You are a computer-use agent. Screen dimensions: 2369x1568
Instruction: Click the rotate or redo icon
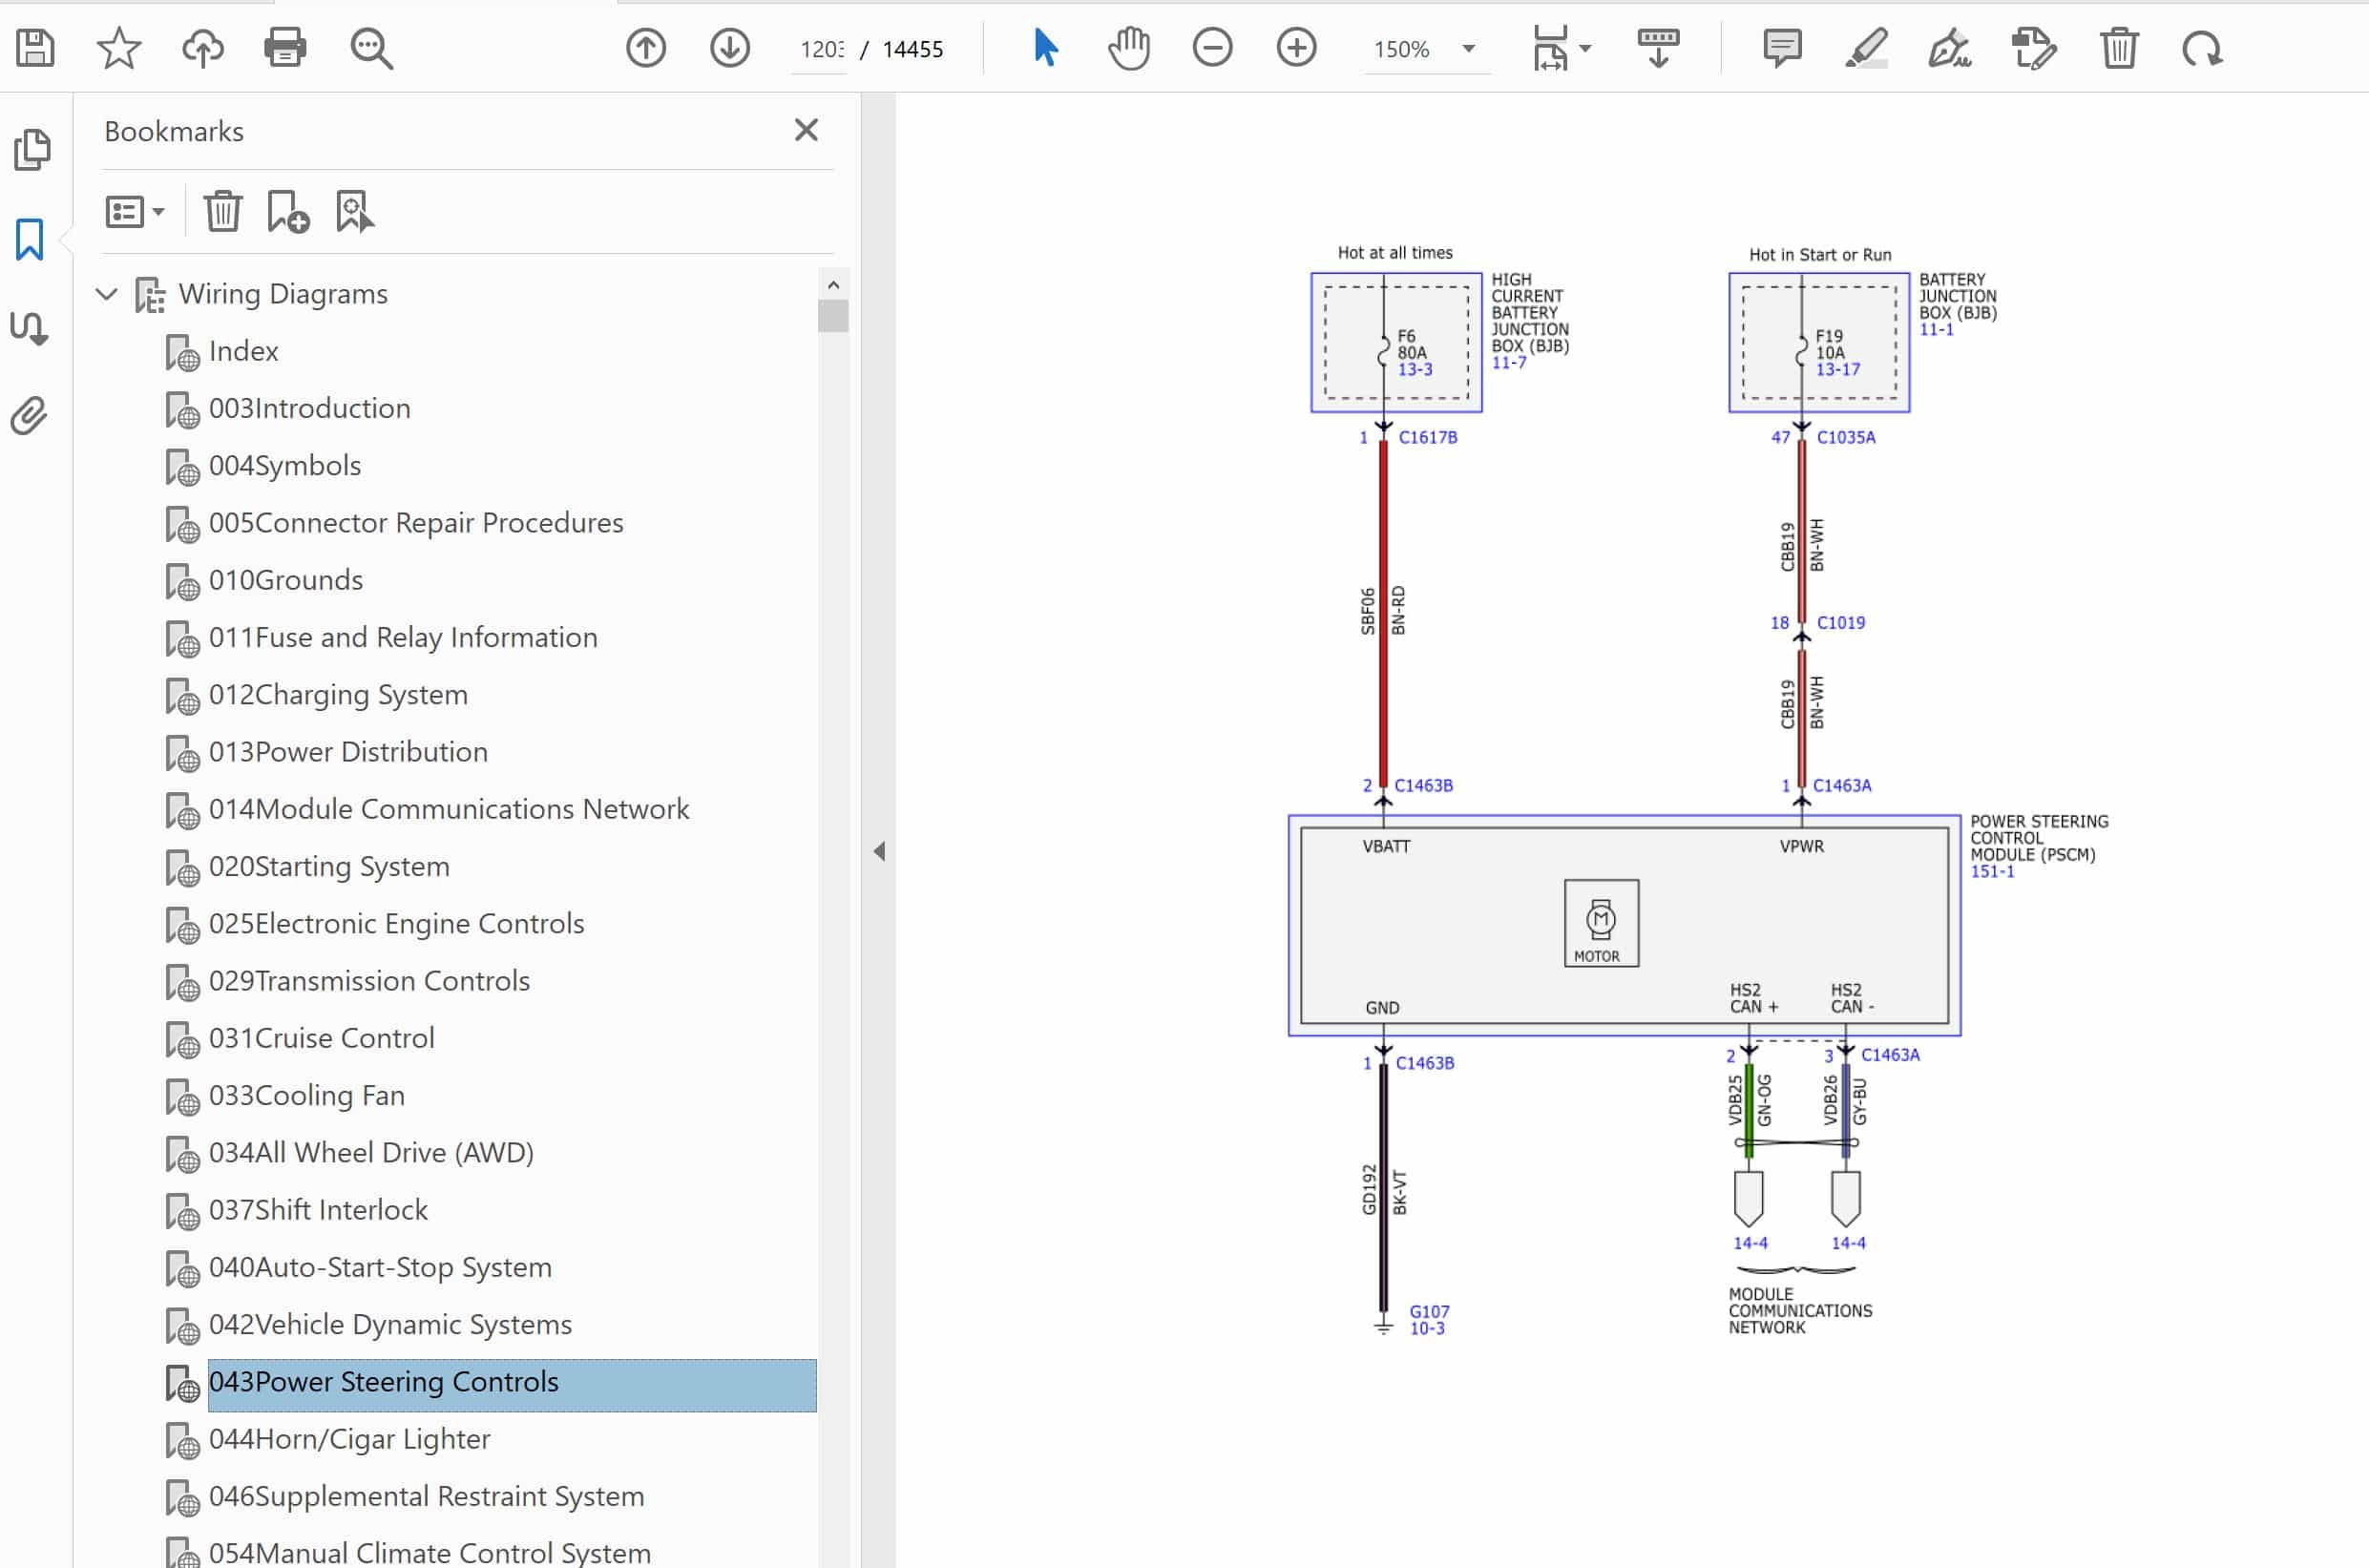(x=2202, y=48)
